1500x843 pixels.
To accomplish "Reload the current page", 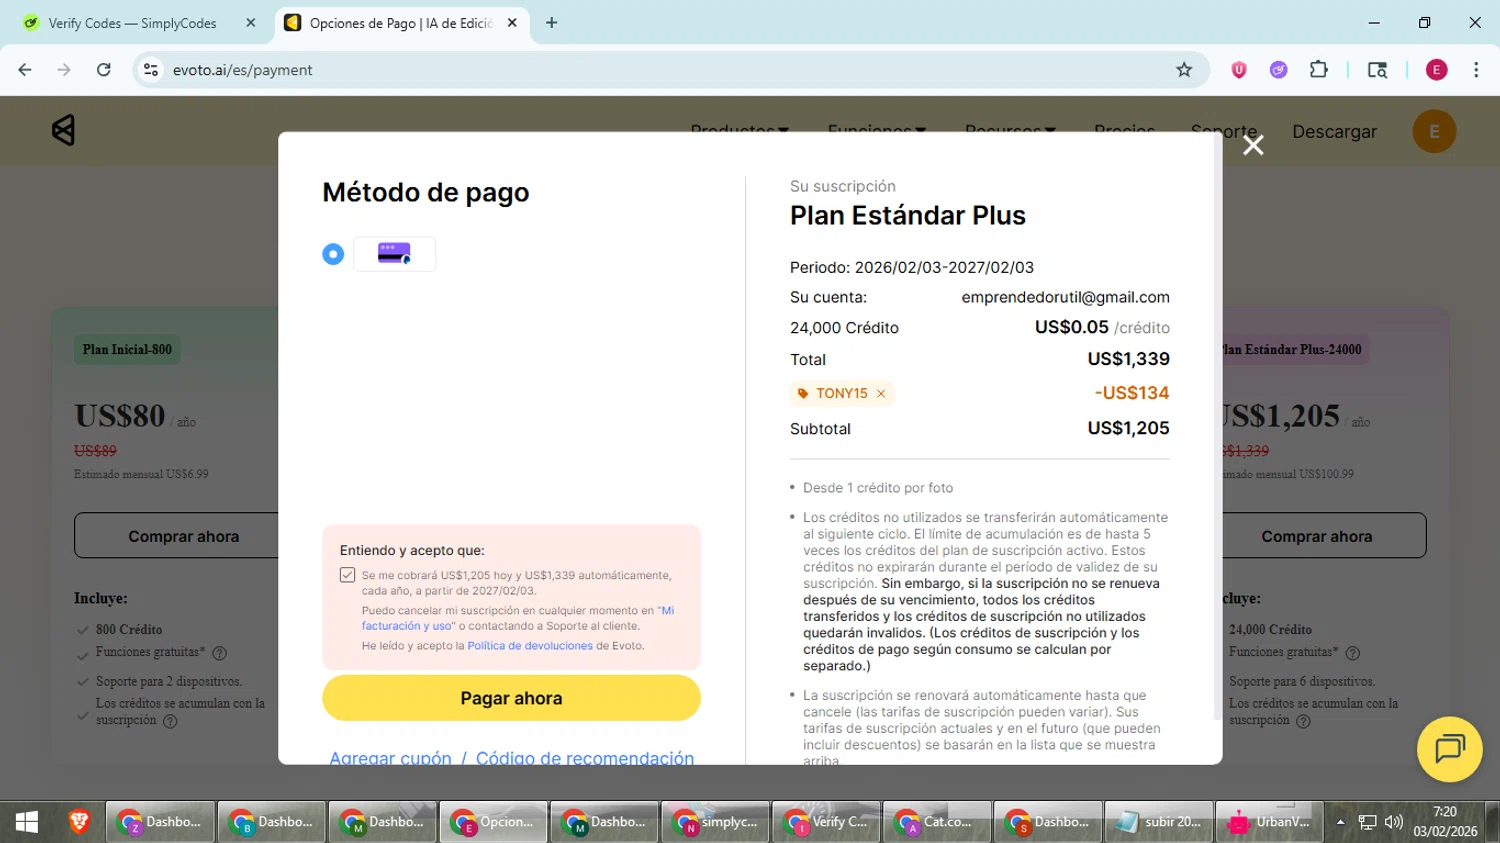I will click(x=103, y=70).
